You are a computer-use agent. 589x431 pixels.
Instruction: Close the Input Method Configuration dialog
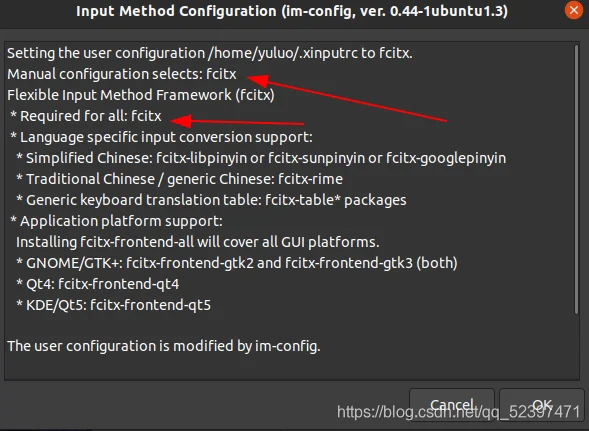click(x=574, y=11)
